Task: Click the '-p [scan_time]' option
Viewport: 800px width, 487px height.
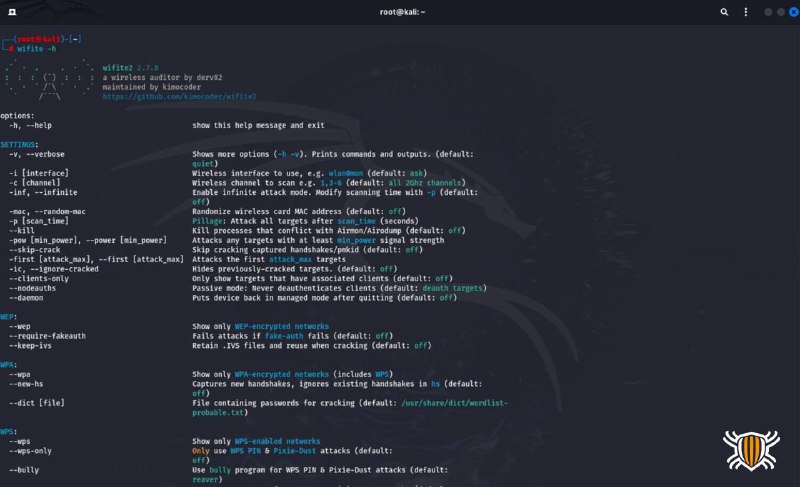Action: (x=39, y=221)
